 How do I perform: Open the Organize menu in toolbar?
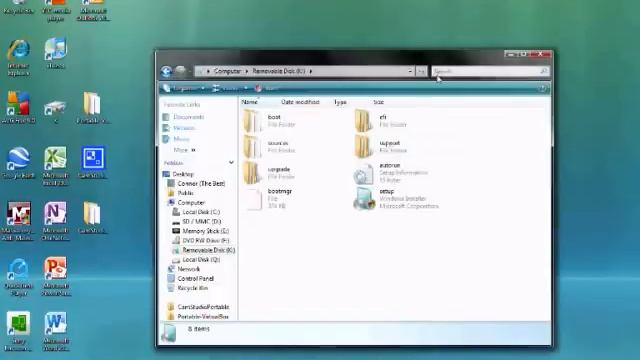[184, 89]
